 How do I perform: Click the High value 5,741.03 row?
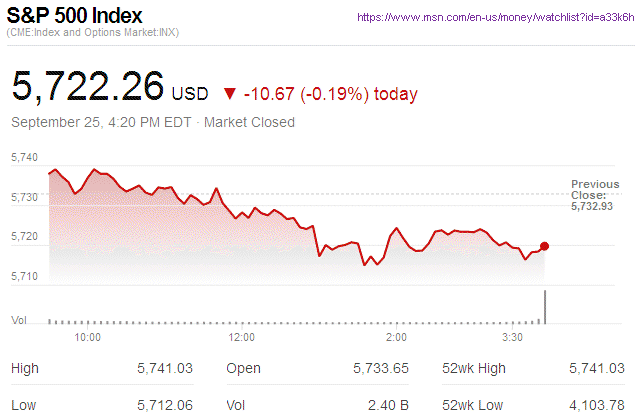164,369
